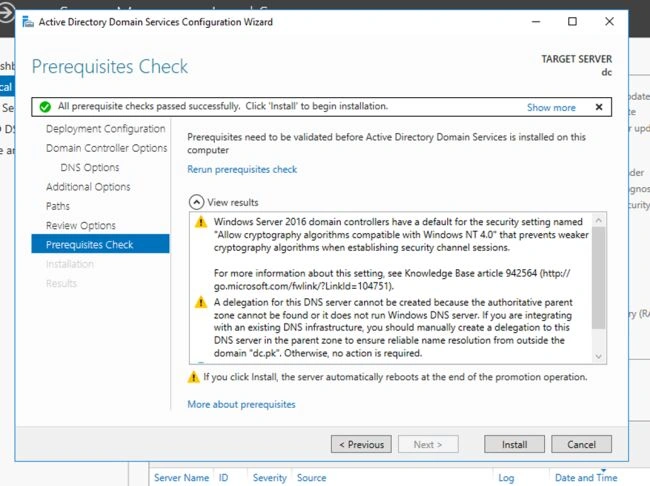Go back with the Previous button
Viewport: 650px width, 486px height.
coord(361,444)
